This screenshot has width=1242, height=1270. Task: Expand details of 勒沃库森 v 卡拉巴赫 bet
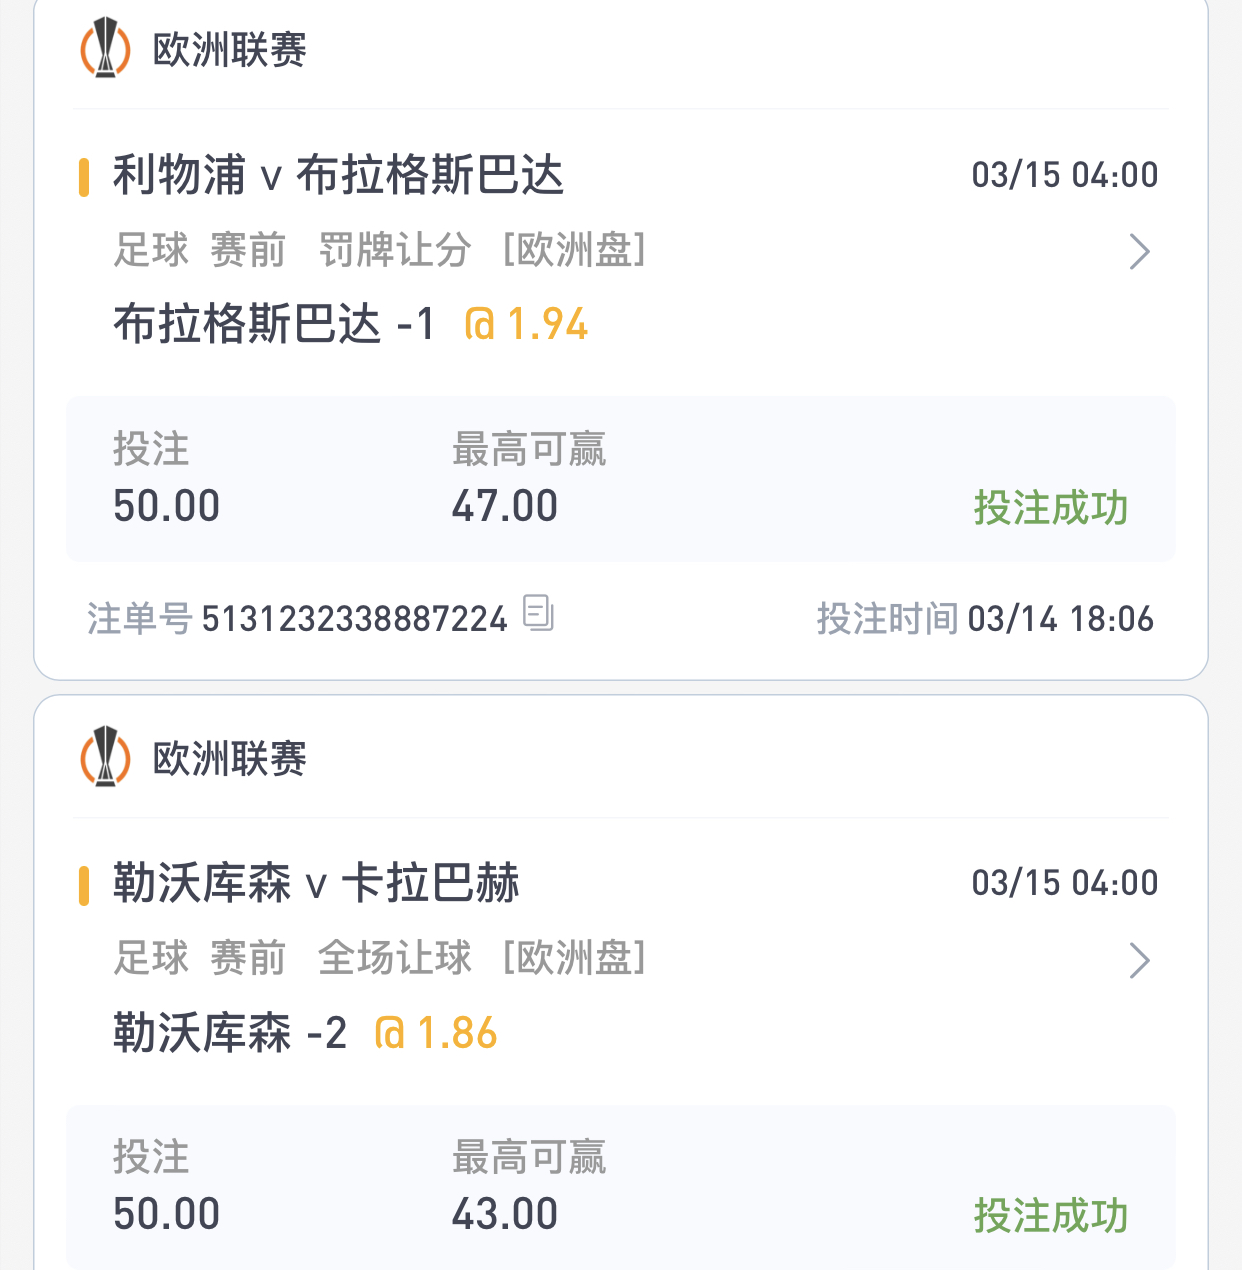(x=1140, y=960)
